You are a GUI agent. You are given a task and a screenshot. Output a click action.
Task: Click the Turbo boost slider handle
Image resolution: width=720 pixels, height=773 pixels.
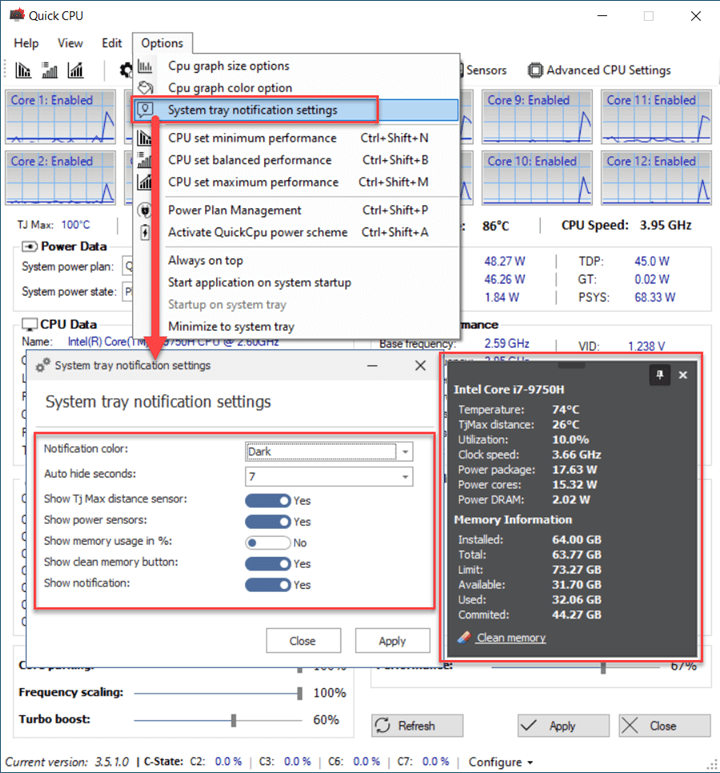tap(234, 720)
